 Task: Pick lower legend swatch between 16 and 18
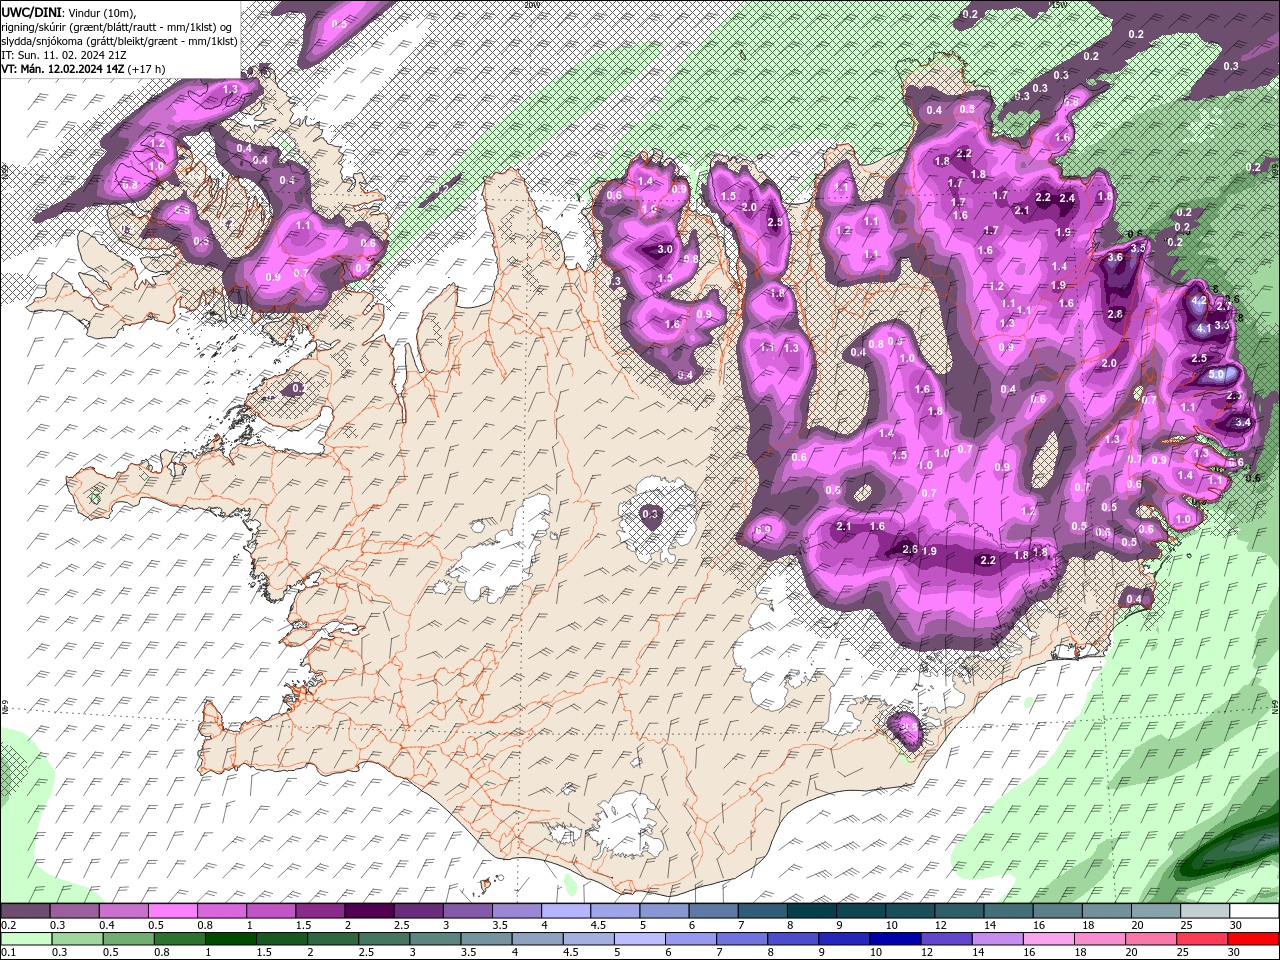click(x=1050, y=939)
